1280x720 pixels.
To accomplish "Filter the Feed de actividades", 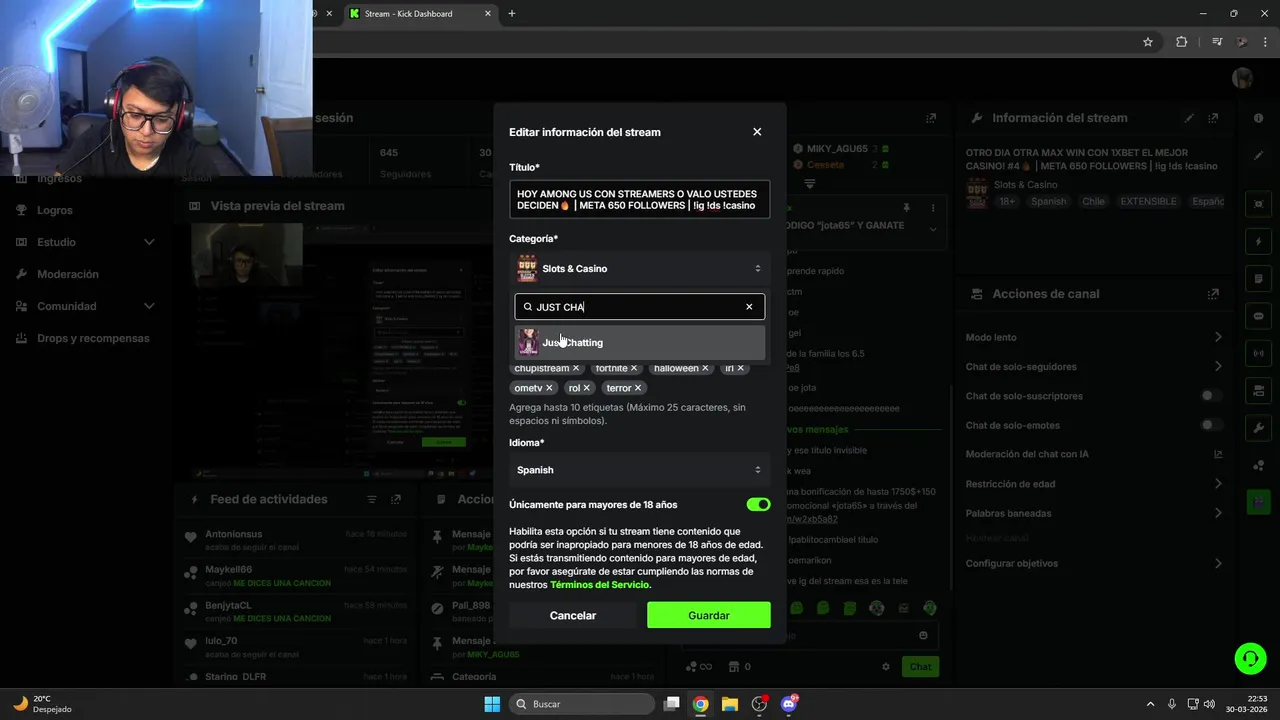I will (372, 499).
